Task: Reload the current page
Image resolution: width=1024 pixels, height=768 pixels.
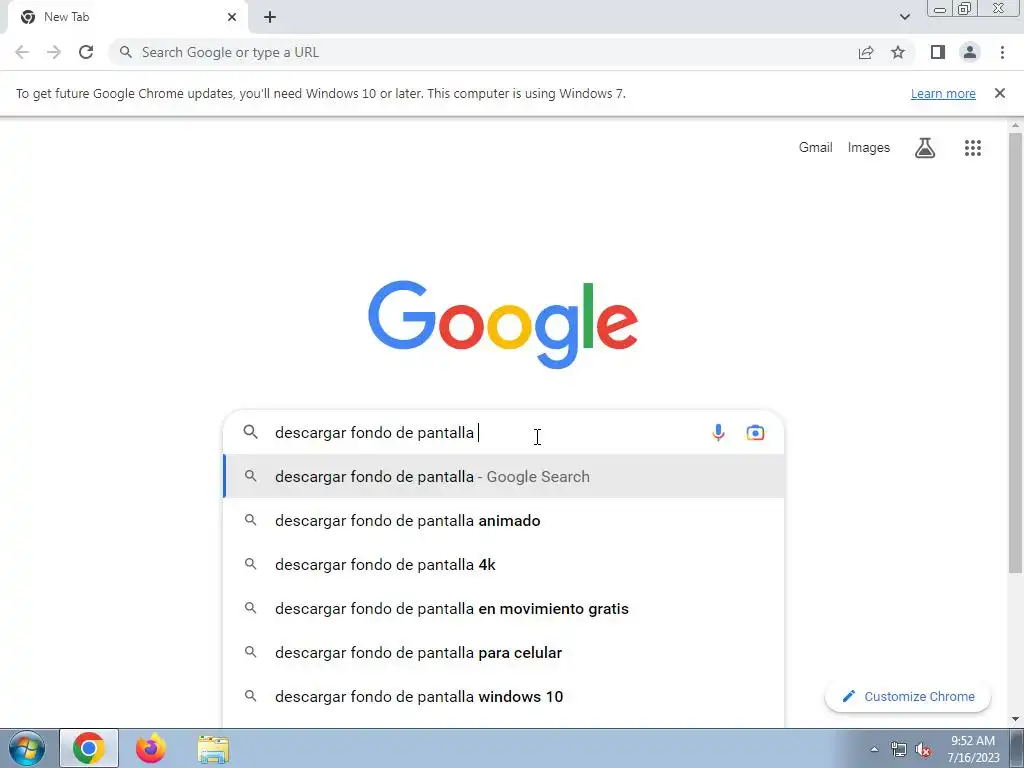Action: tap(86, 52)
